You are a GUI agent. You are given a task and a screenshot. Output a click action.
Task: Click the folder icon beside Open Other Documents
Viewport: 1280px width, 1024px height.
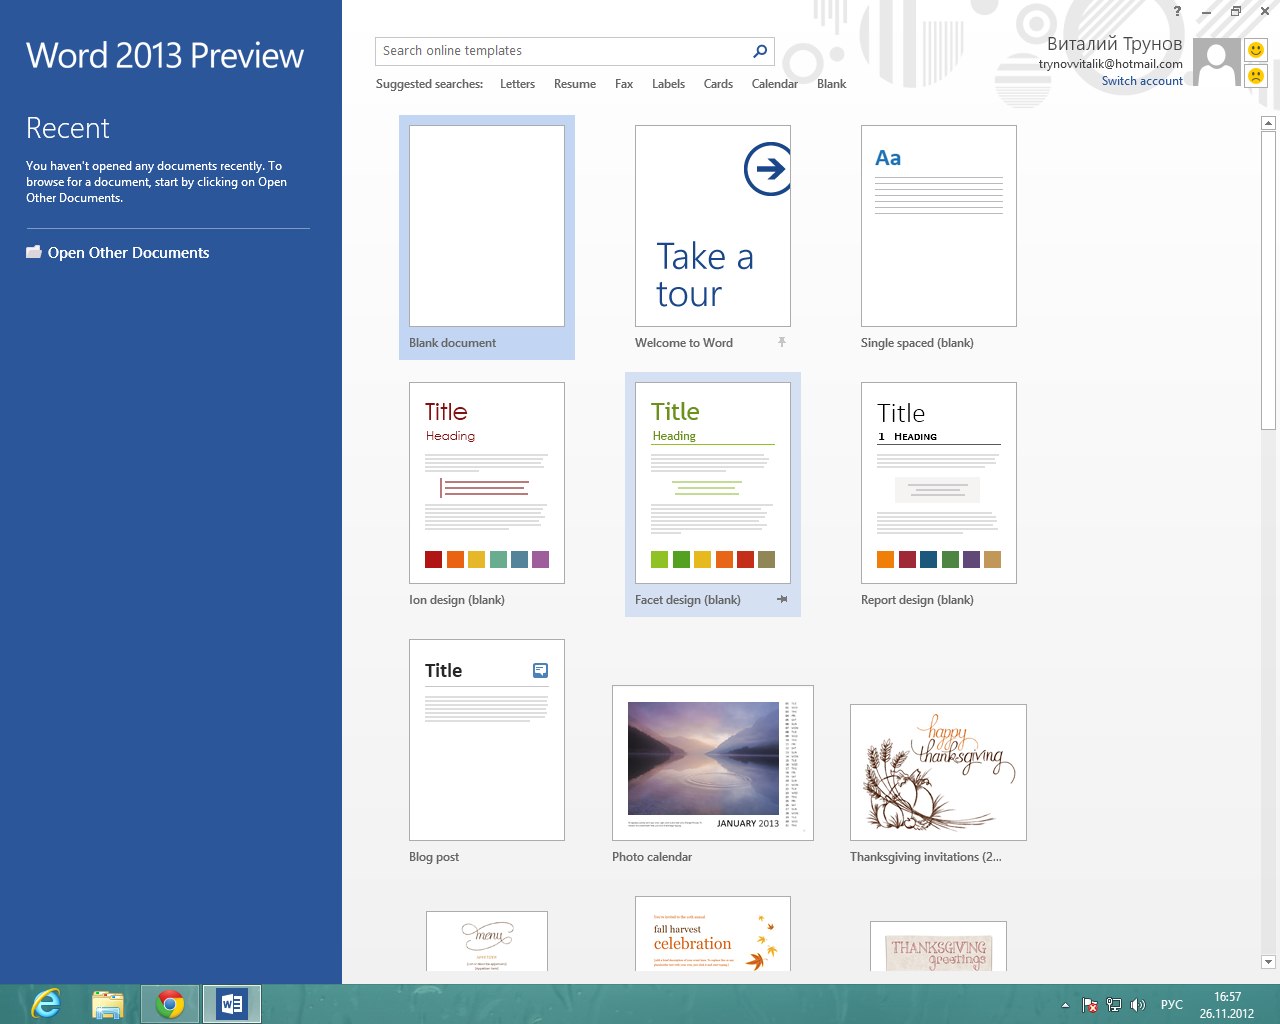[x=34, y=252]
